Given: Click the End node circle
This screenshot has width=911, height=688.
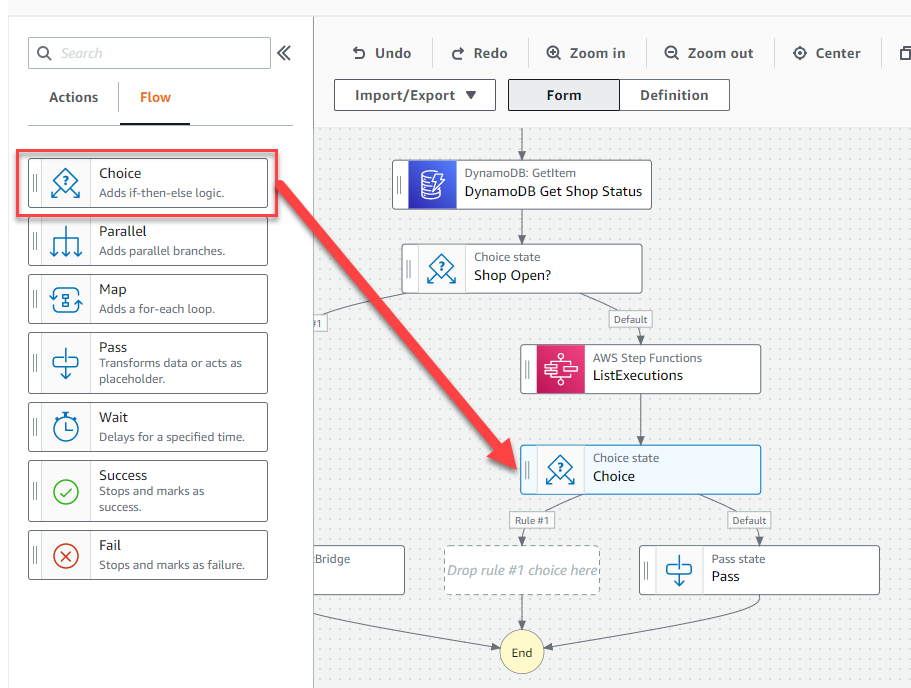Looking at the screenshot, I should coord(522,652).
